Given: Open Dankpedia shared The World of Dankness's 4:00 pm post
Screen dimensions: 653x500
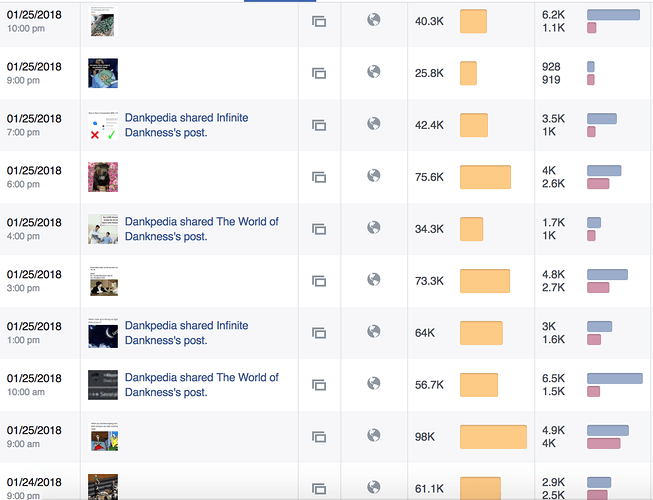Looking at the screenshot, I should 202,229.
